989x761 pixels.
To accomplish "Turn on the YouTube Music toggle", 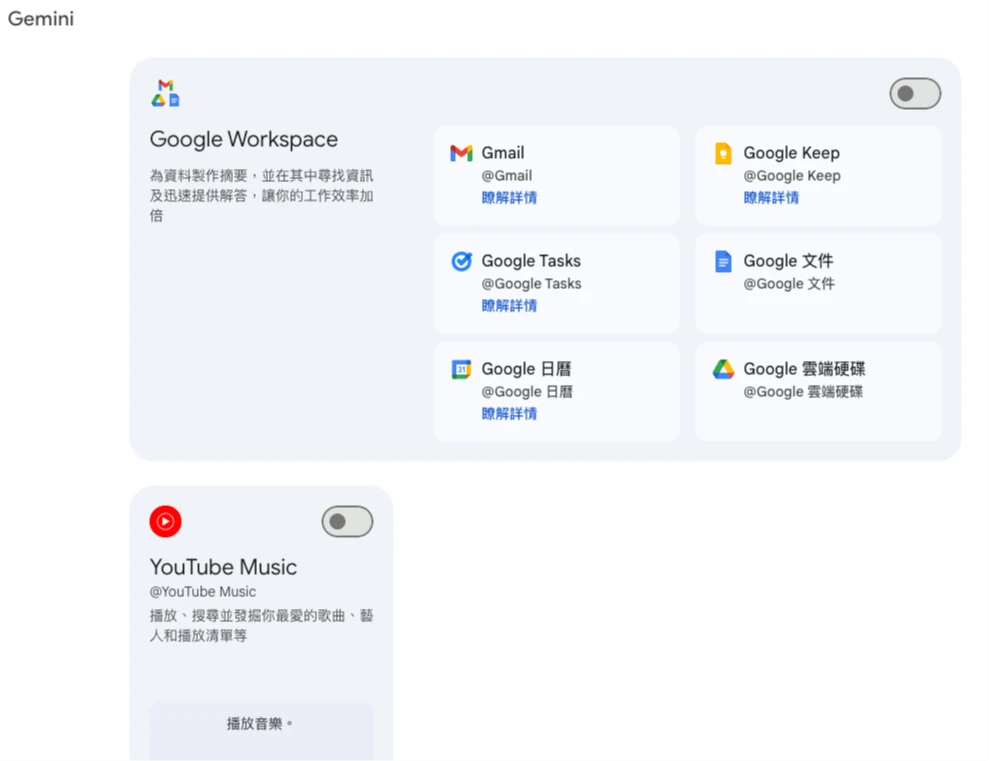I will pos(347,522).
